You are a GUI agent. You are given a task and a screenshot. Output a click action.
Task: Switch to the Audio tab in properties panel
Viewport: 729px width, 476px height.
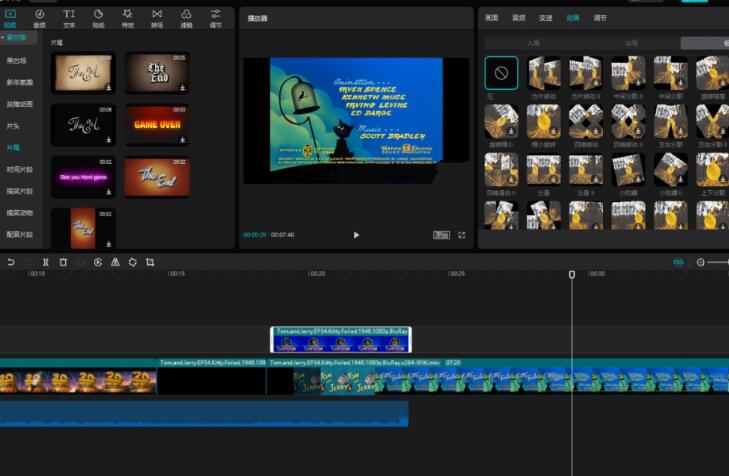click(x=518, y=18)
